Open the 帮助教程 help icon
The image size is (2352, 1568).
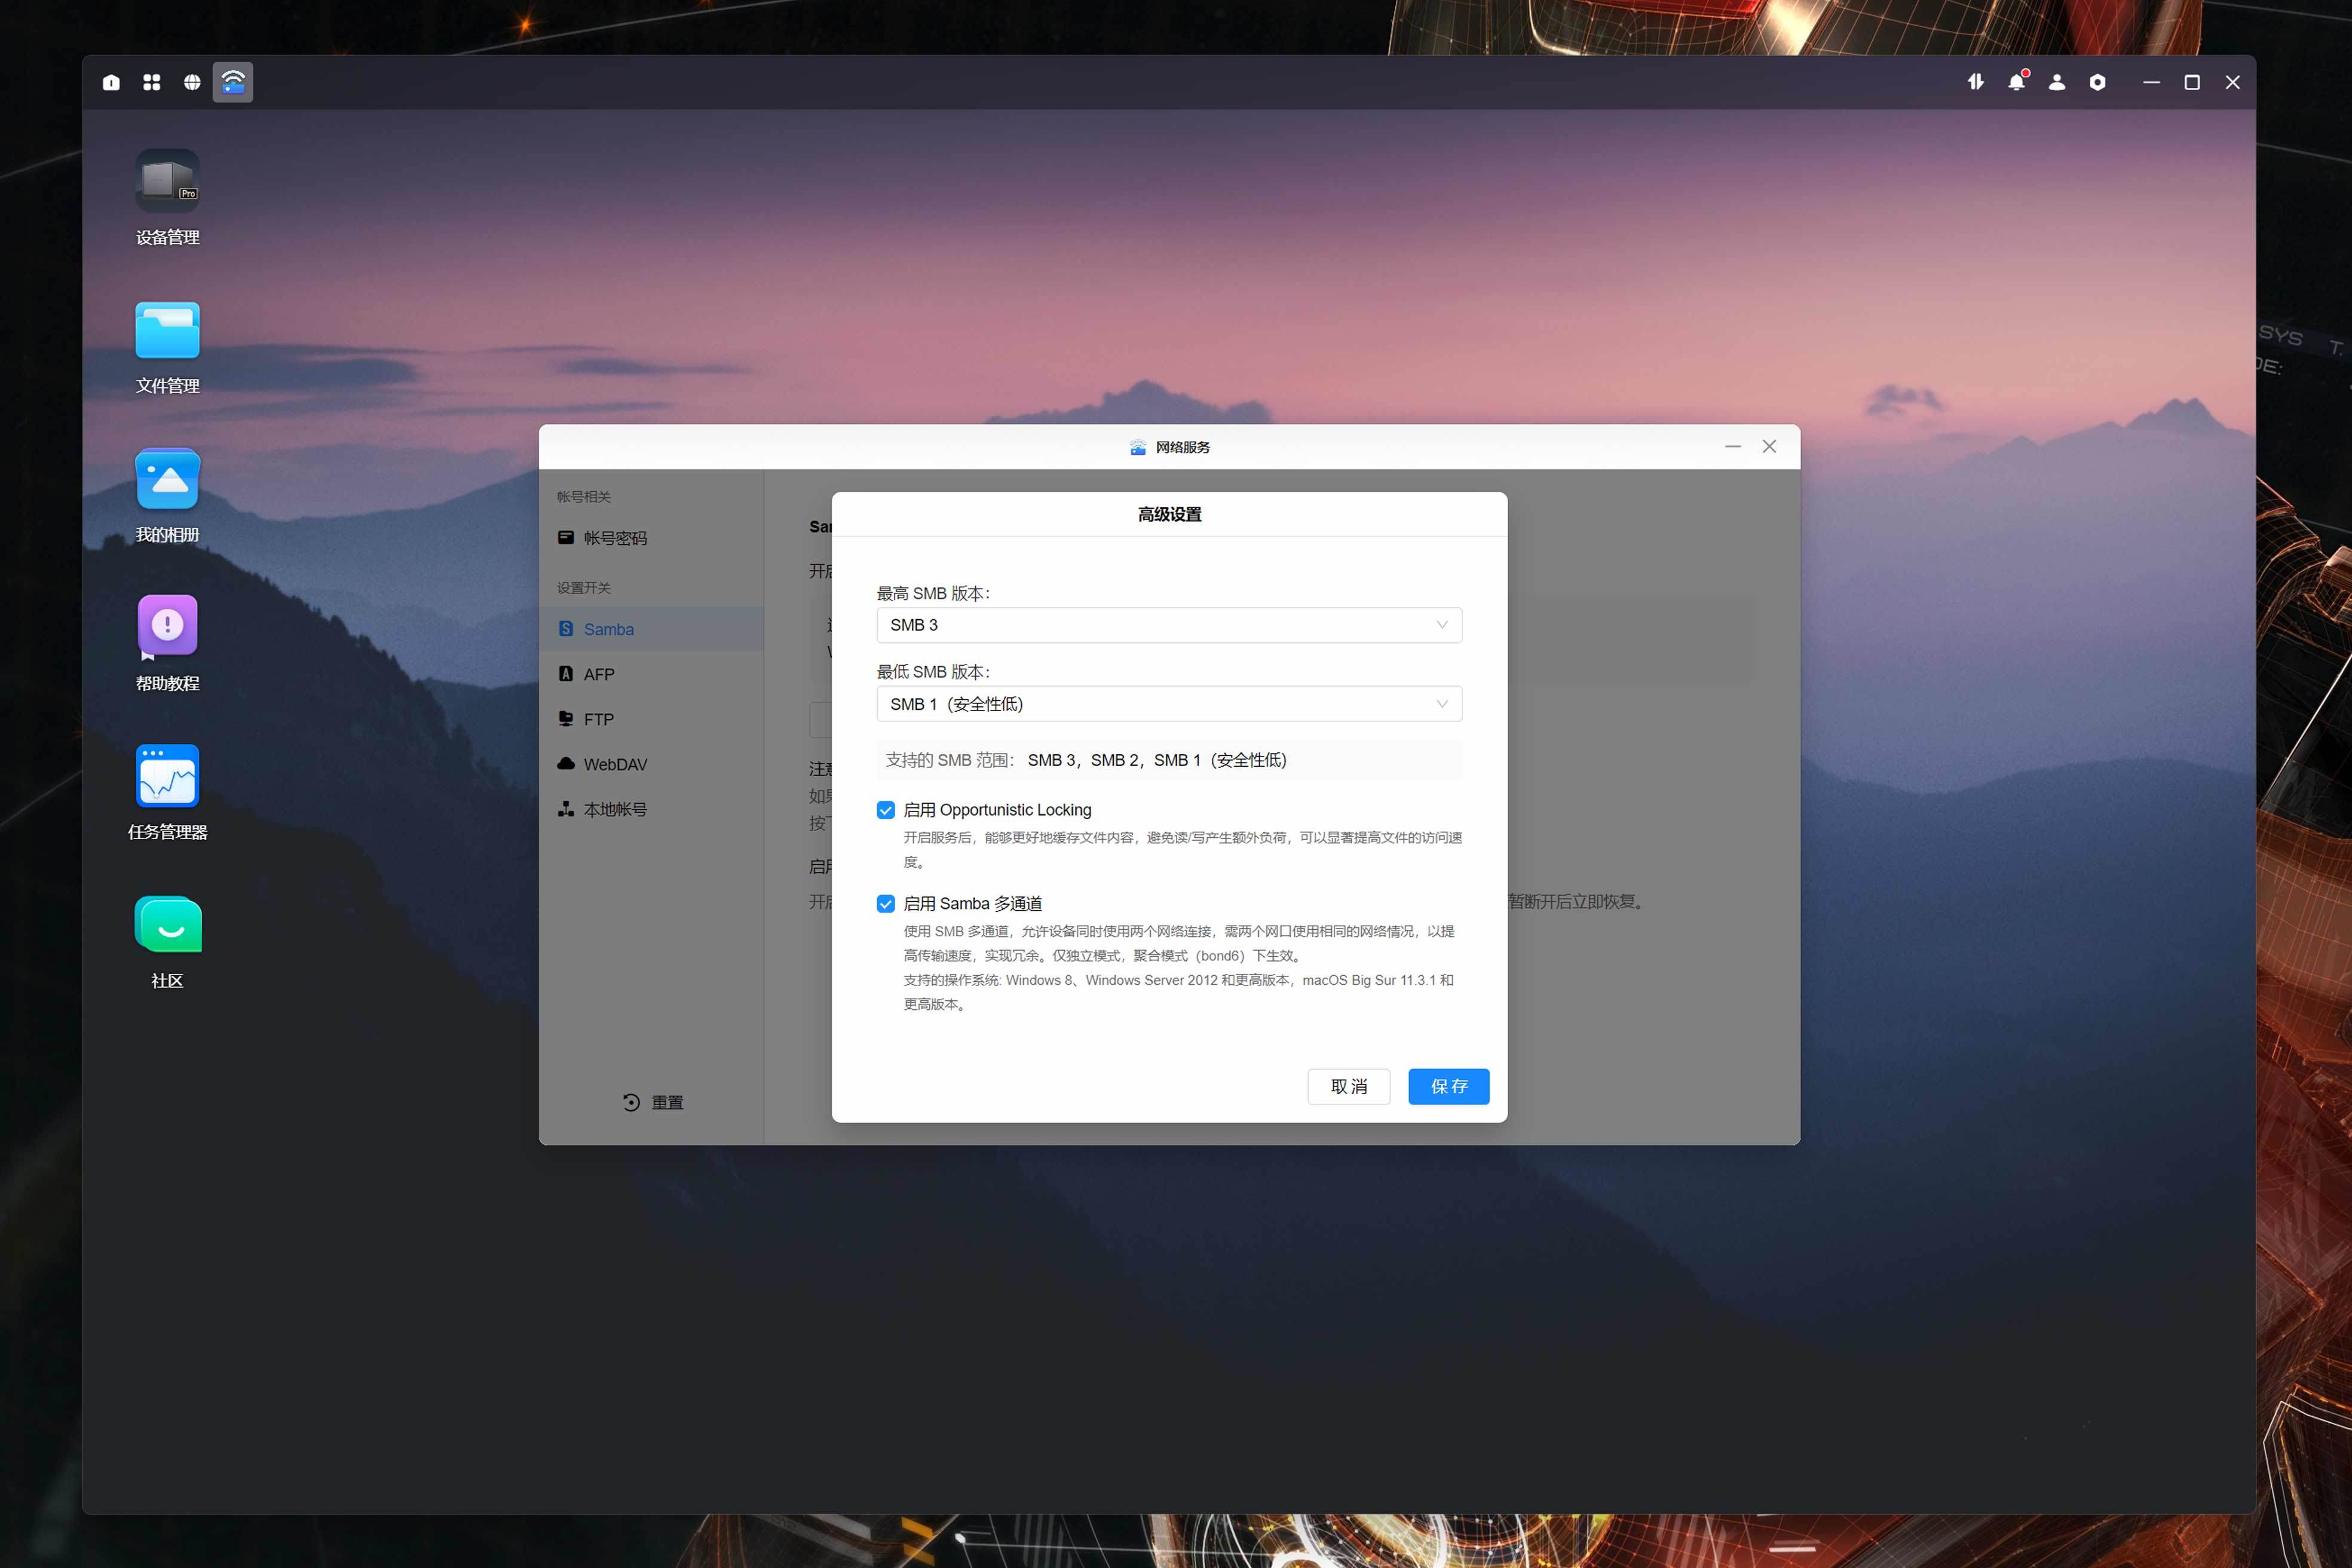167,626
